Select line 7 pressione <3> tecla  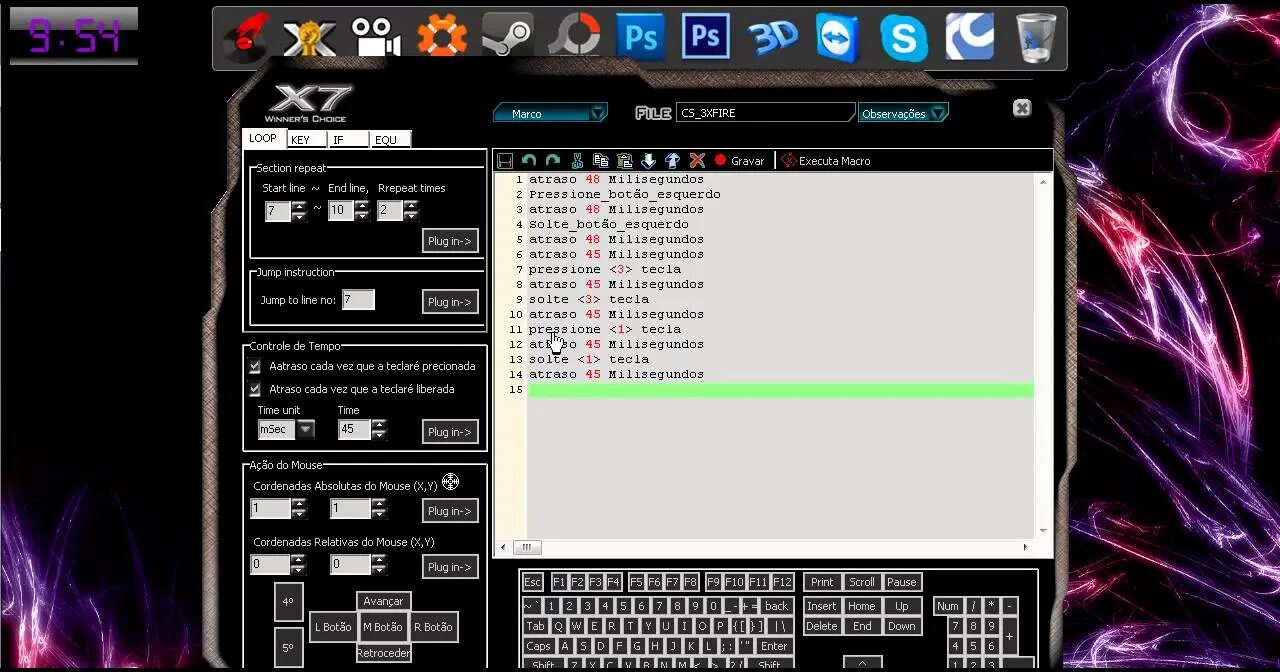(x=604, y=269)
